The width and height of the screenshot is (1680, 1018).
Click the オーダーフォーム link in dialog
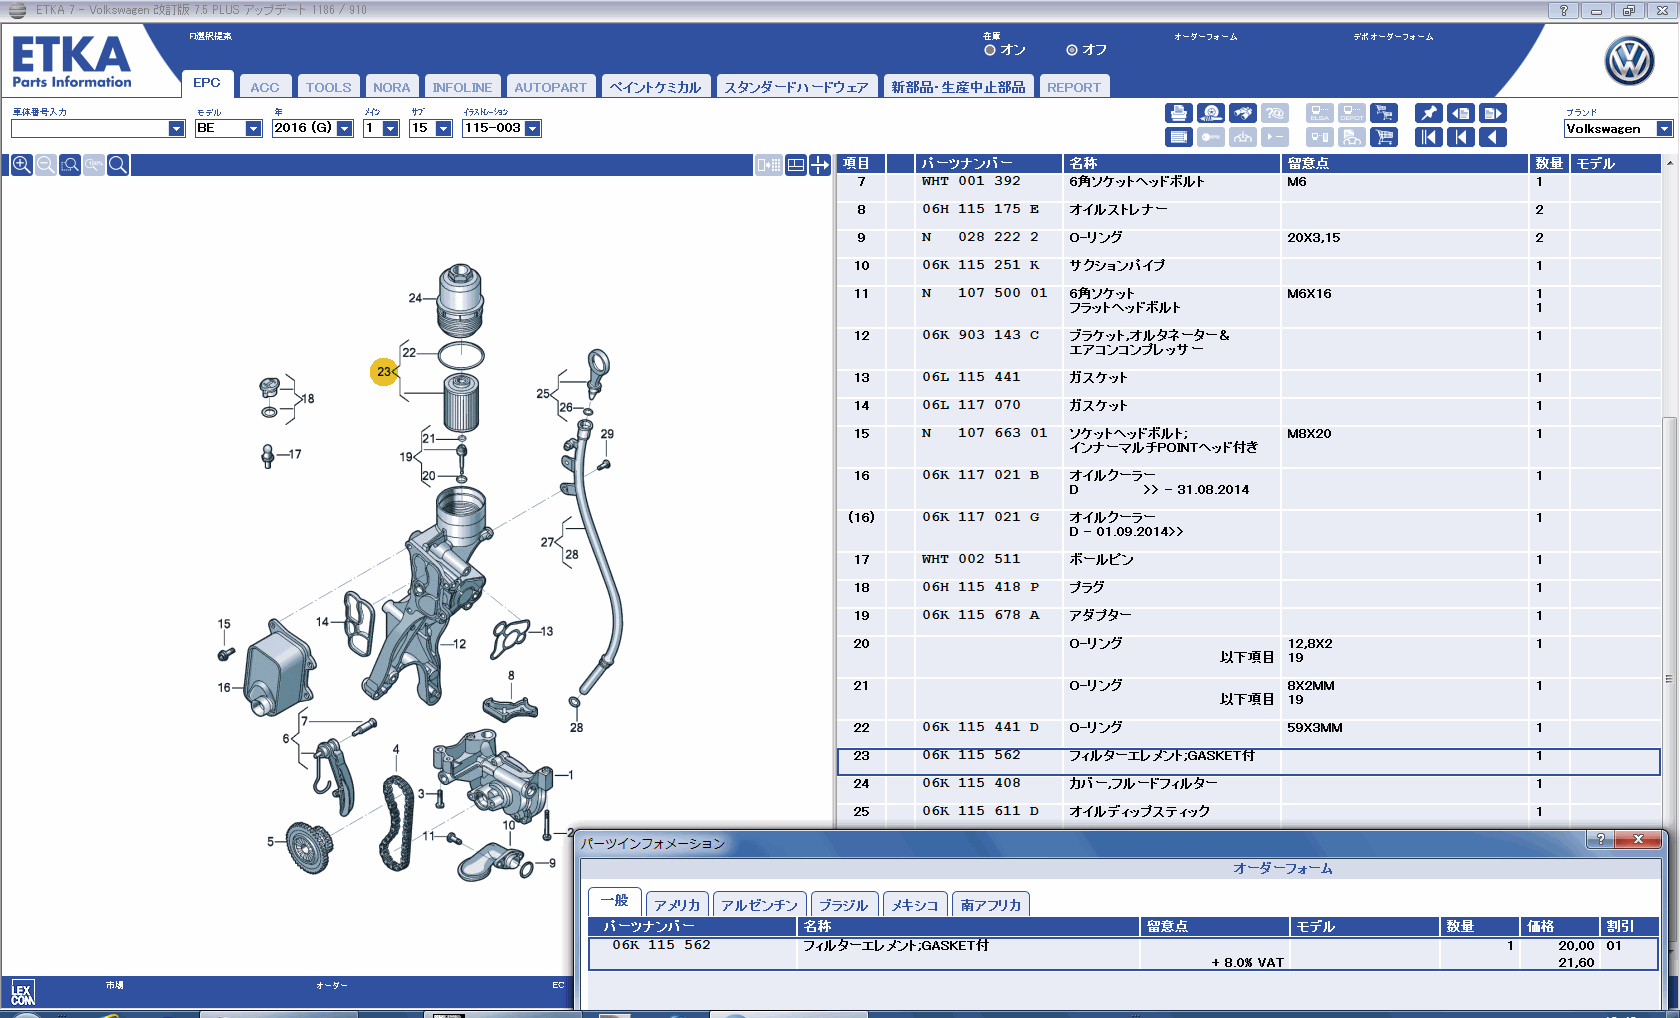(x=1282, y=868)
